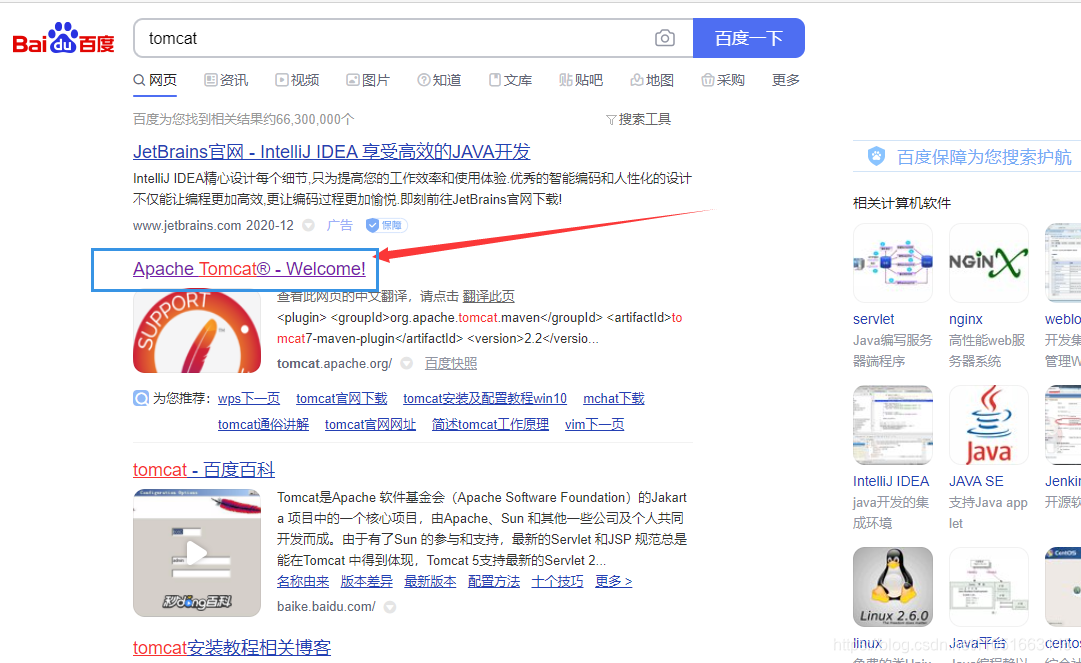The width and height of the screenshot is (1081, 663).
Task: Open Java平台 diagram thumbnail
Action: point(989,586)
